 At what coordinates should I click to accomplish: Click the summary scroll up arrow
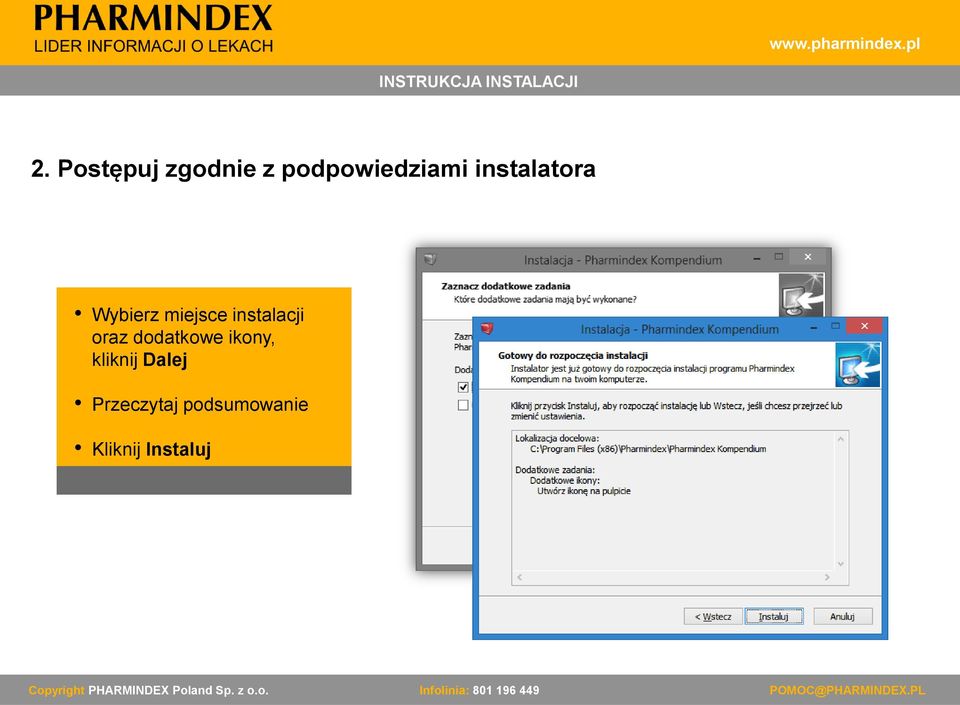[841, 439]
